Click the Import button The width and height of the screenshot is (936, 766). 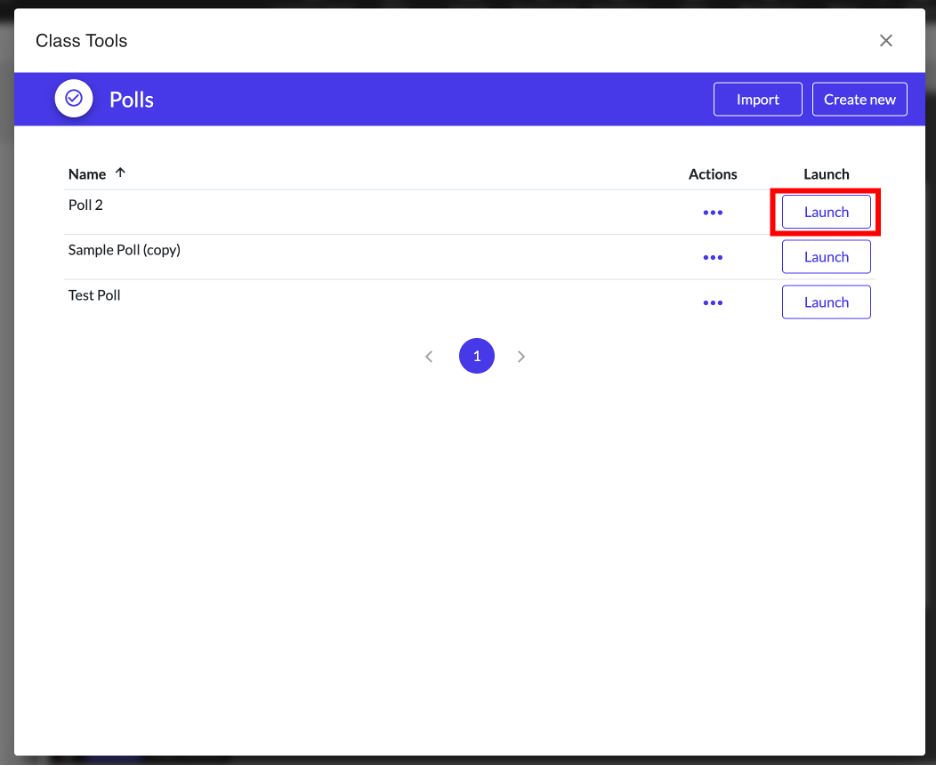coord(757,100)
